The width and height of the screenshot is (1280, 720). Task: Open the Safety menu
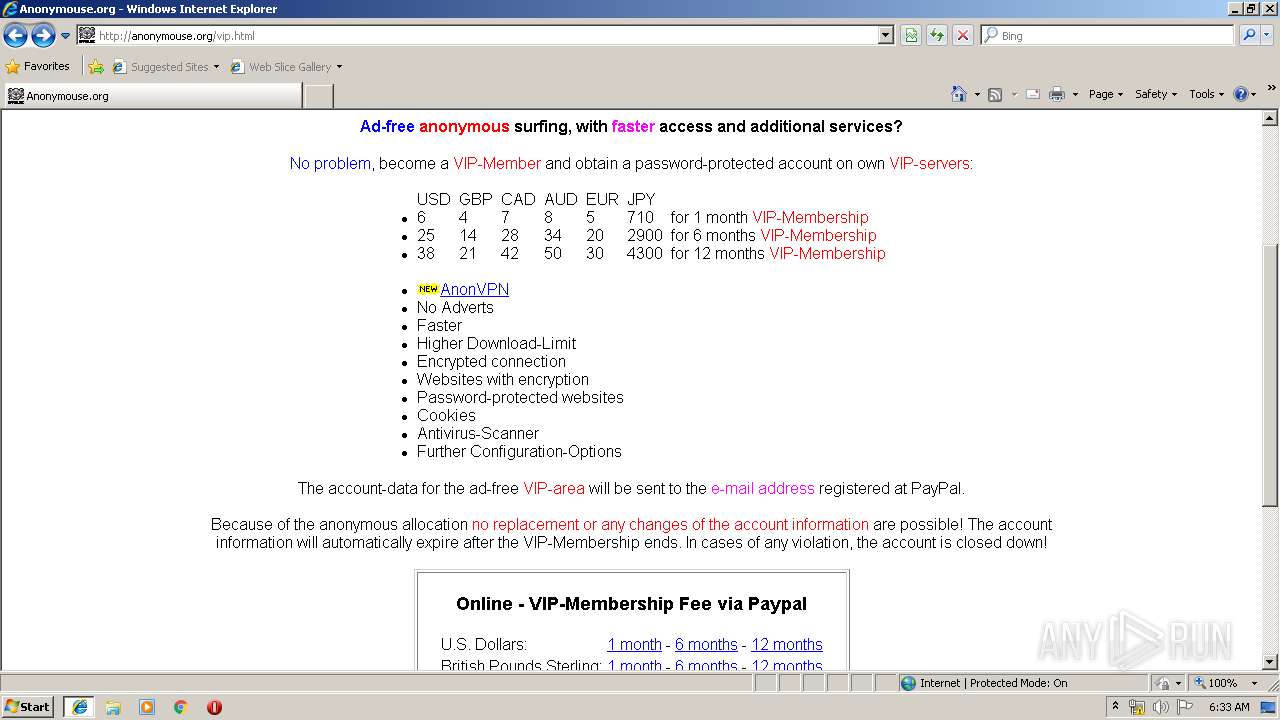click(x=1156, y=94)
